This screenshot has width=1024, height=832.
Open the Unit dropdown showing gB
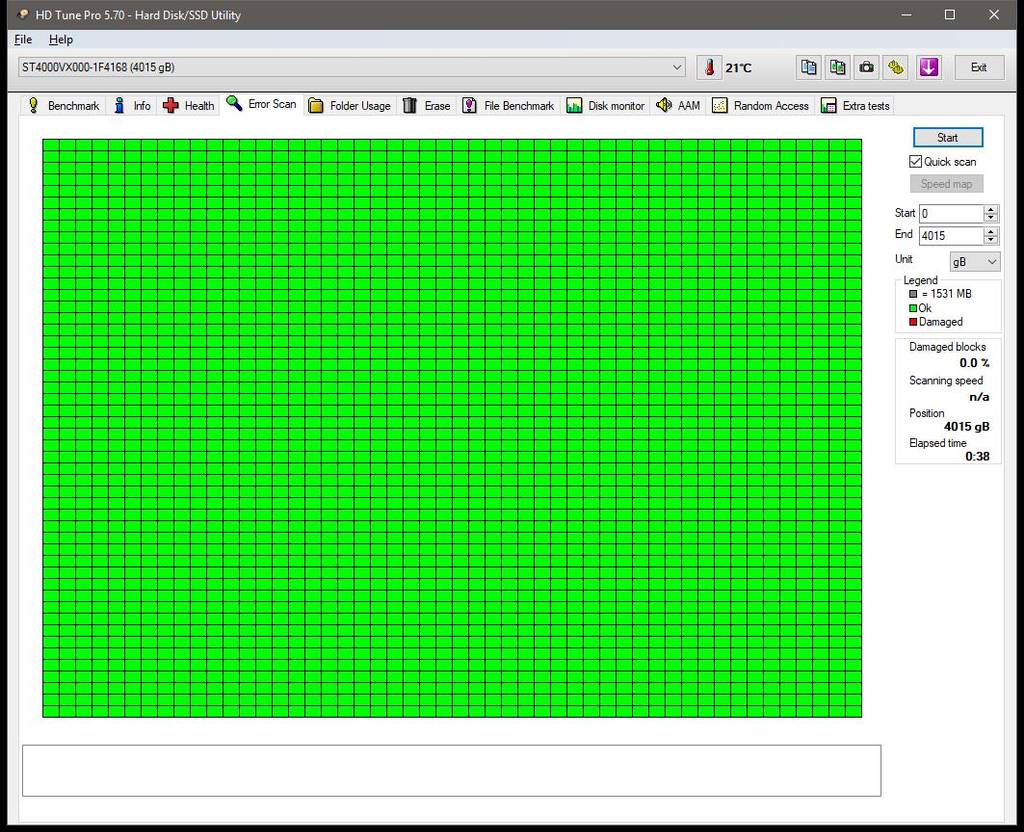(974, 261)
